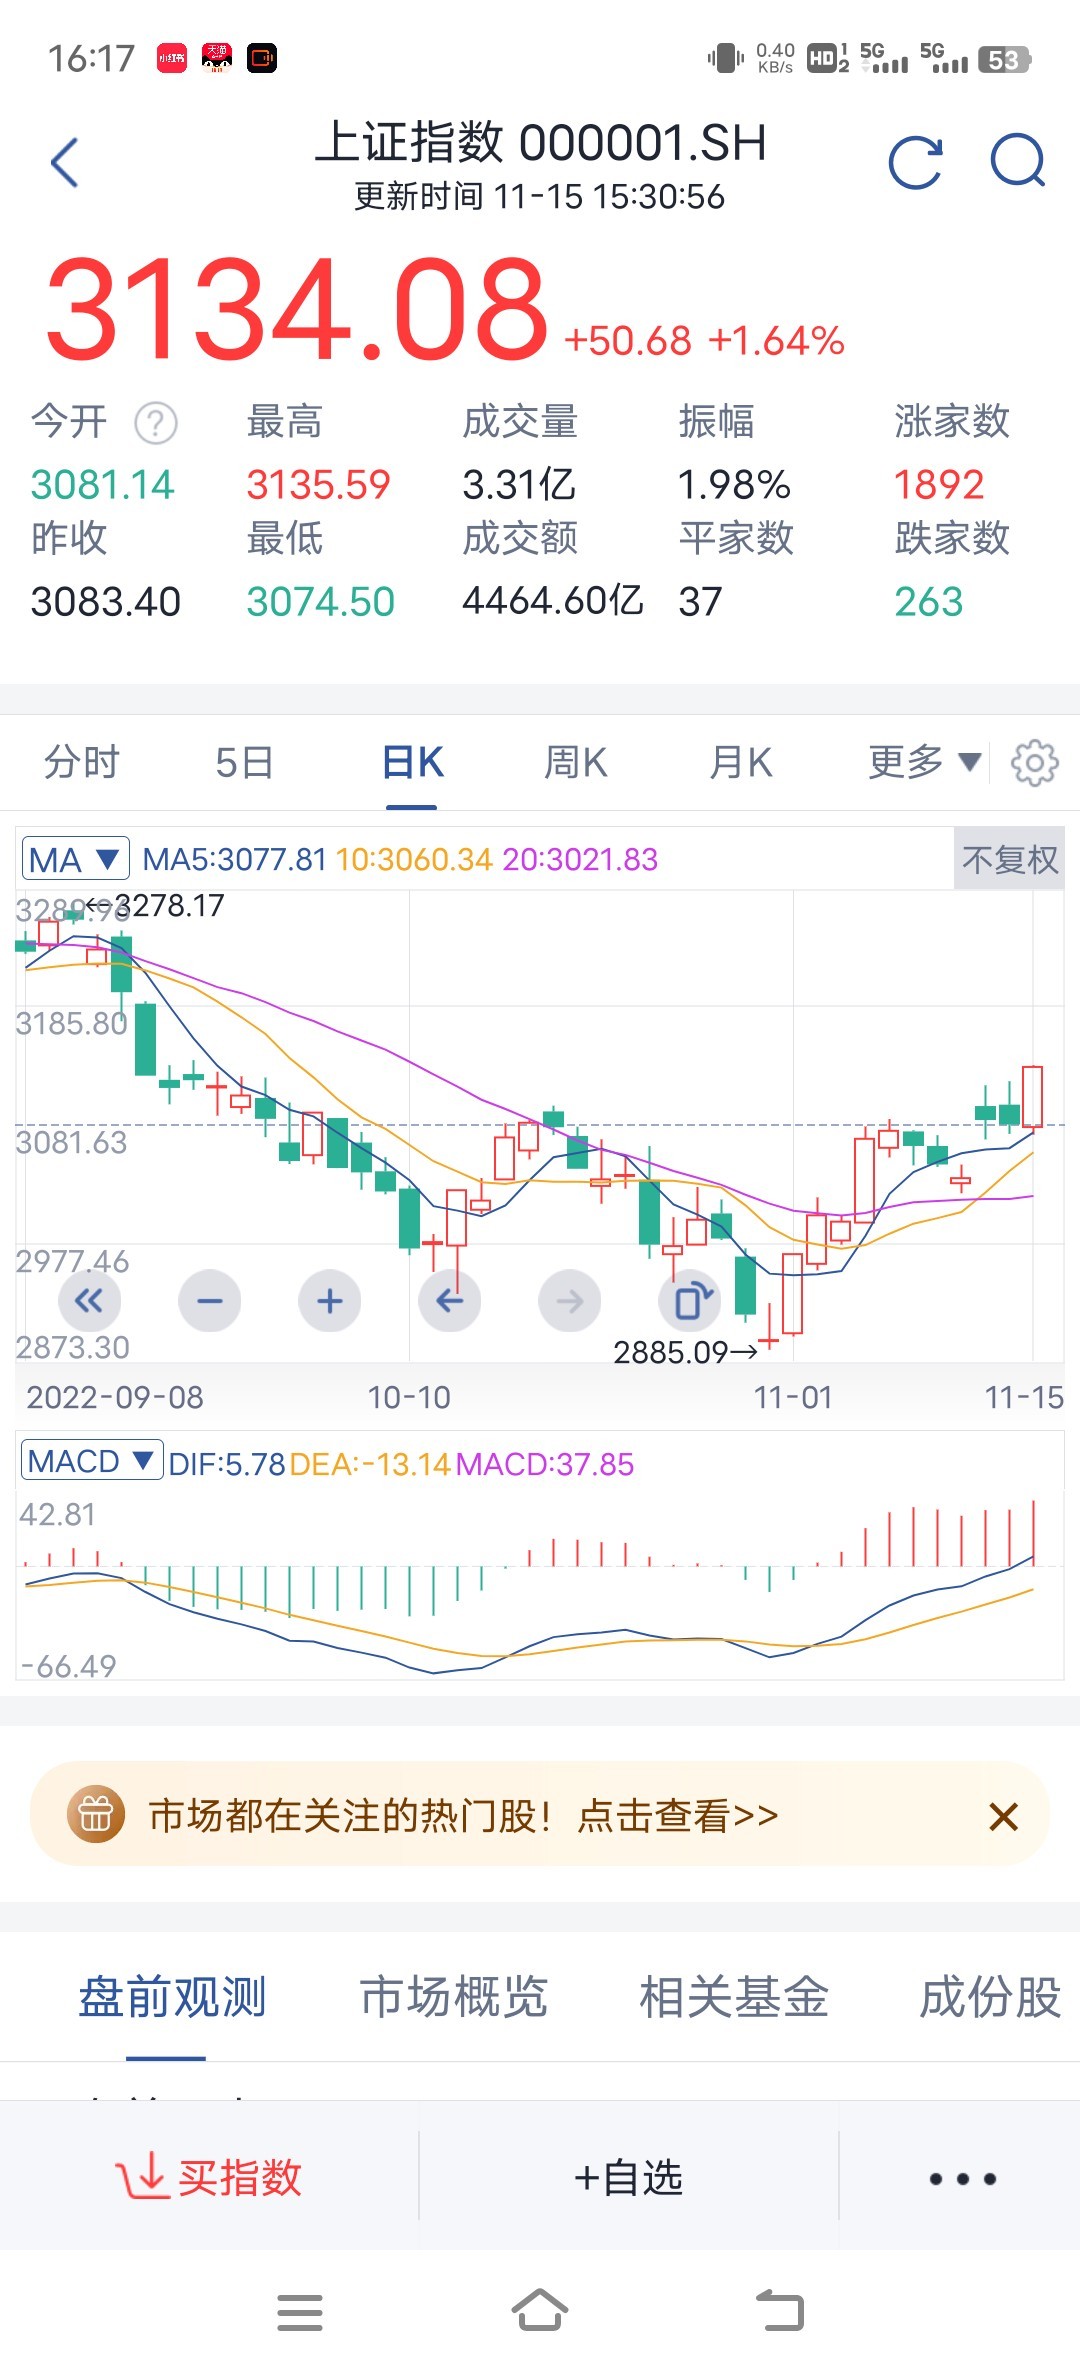This screenshot has width=1080, height=2376.
Task: Switch to the 周K tab
Action: 575,763
